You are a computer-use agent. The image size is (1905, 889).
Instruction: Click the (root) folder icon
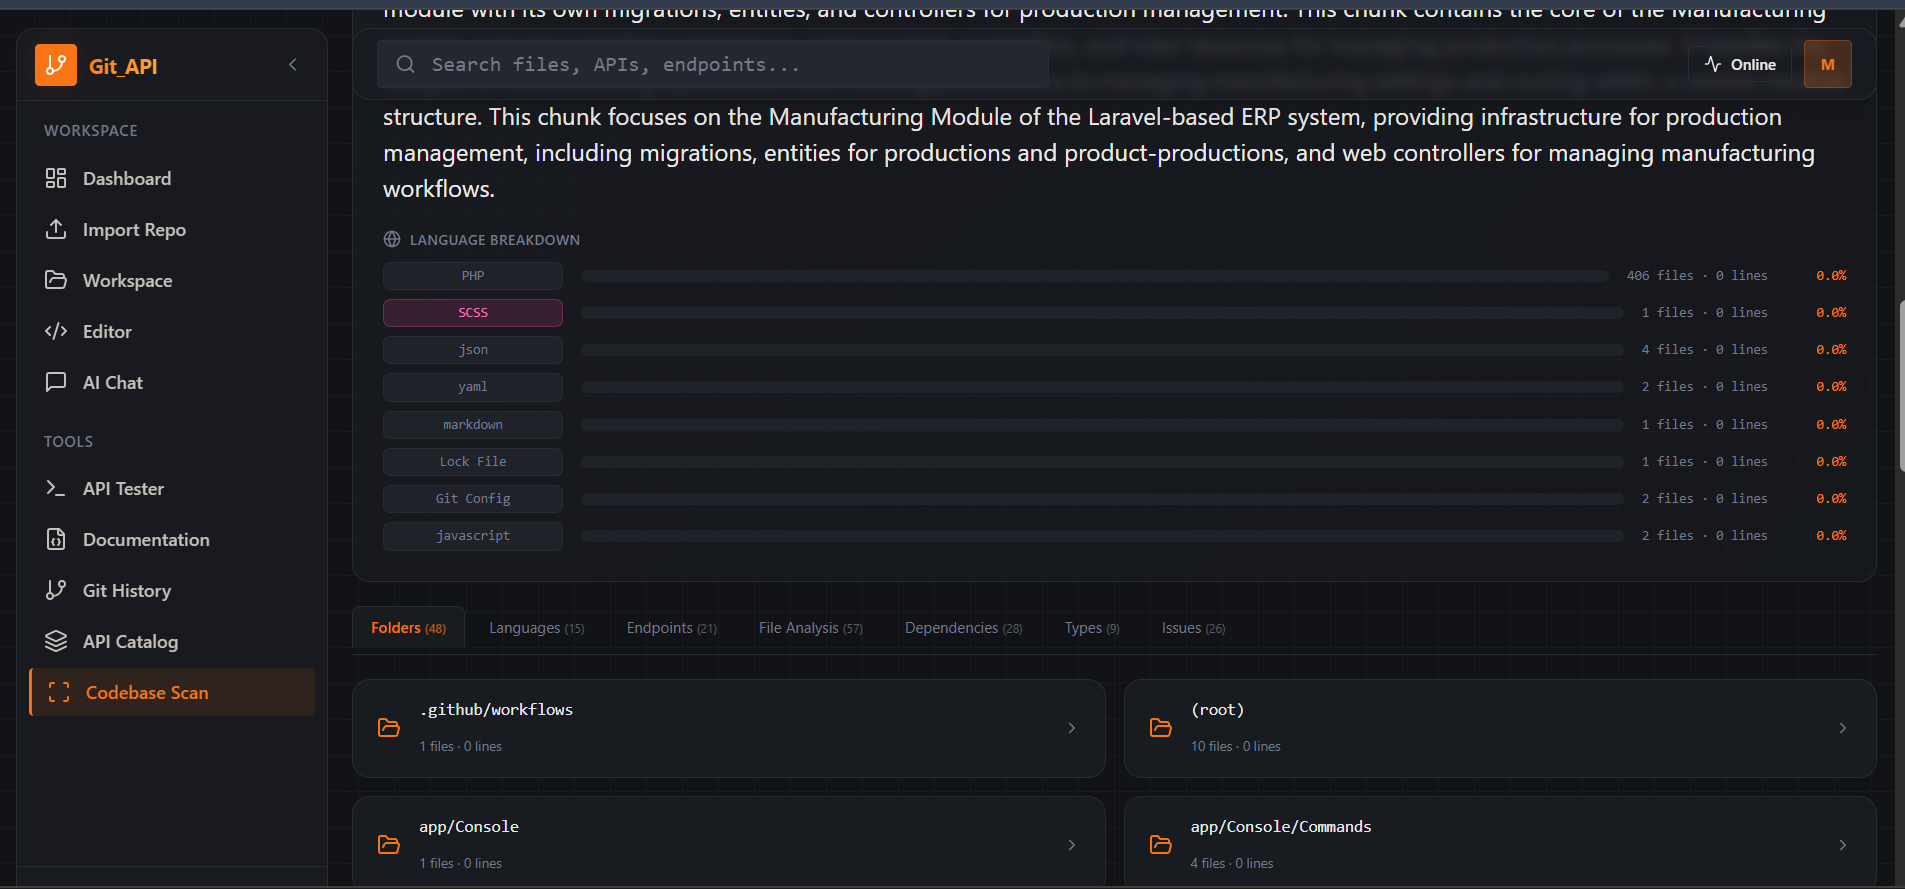[x=1161, y=728]
